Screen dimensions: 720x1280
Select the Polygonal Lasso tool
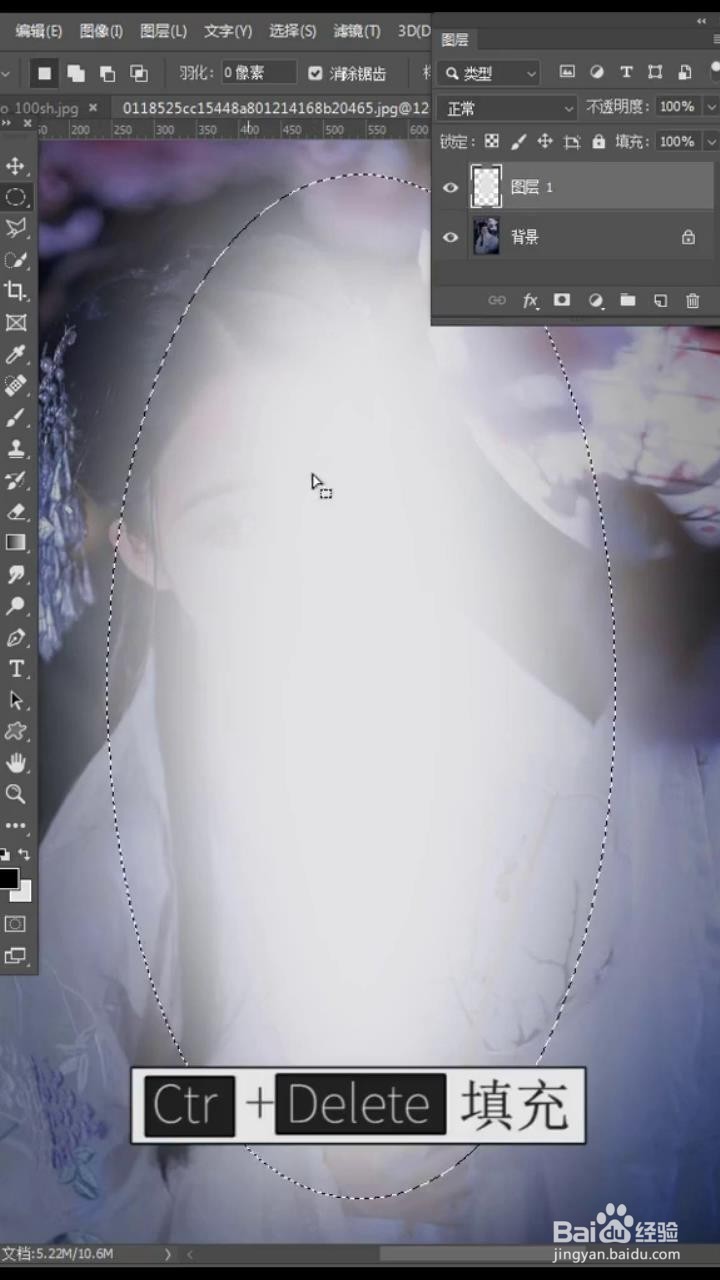coord(16,228)
